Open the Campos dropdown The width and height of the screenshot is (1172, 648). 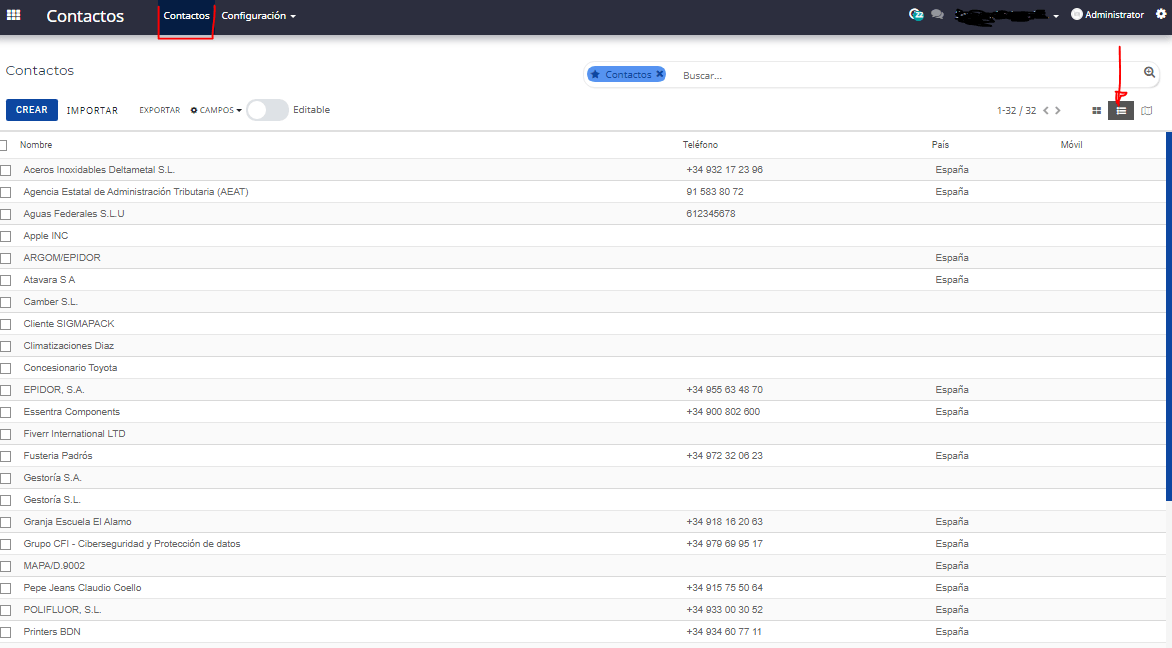pyautogui.click(x=216, y=110)
